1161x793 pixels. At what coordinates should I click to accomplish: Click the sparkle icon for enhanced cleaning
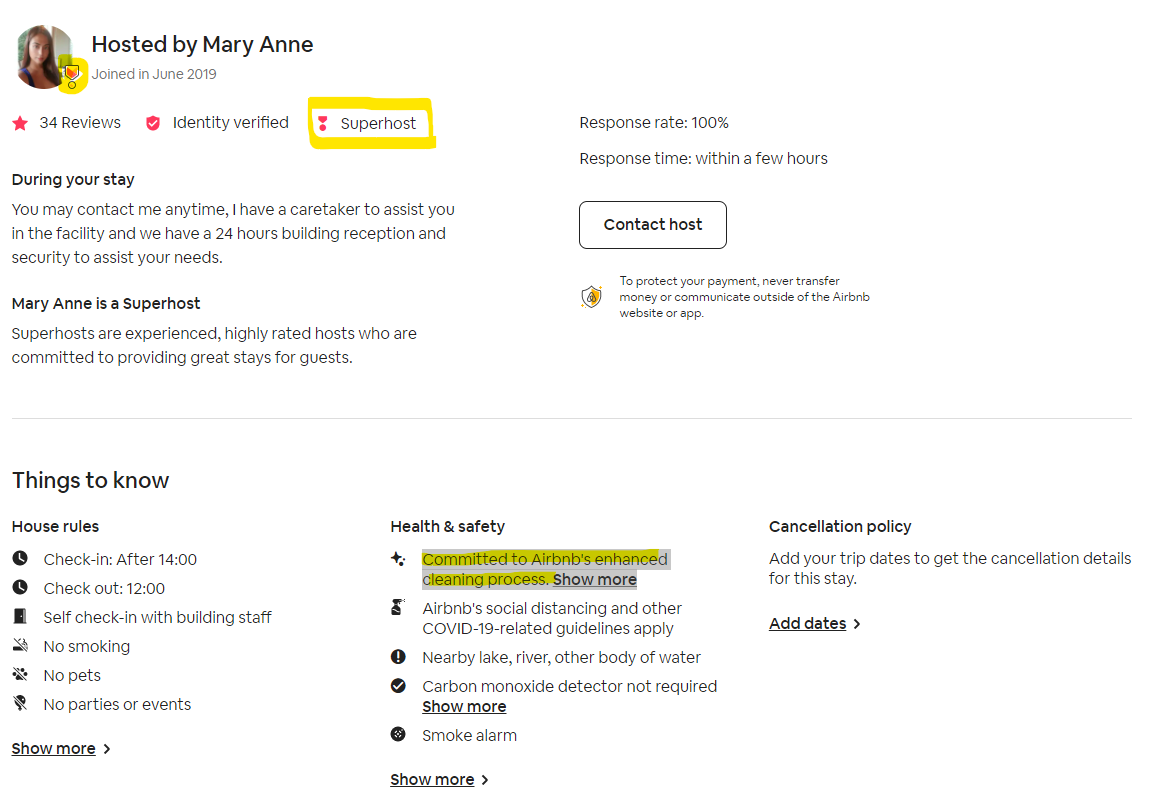pyautogui.click(x=398, y=559)
